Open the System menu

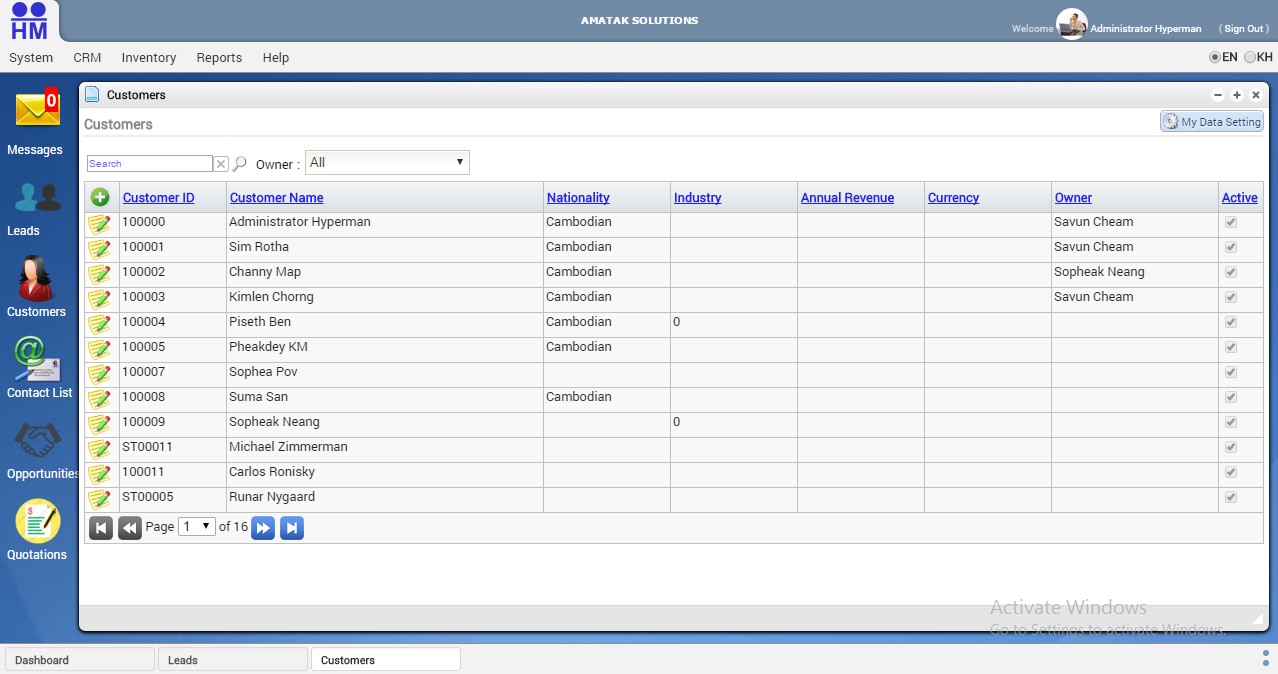(x=31, y=58)
